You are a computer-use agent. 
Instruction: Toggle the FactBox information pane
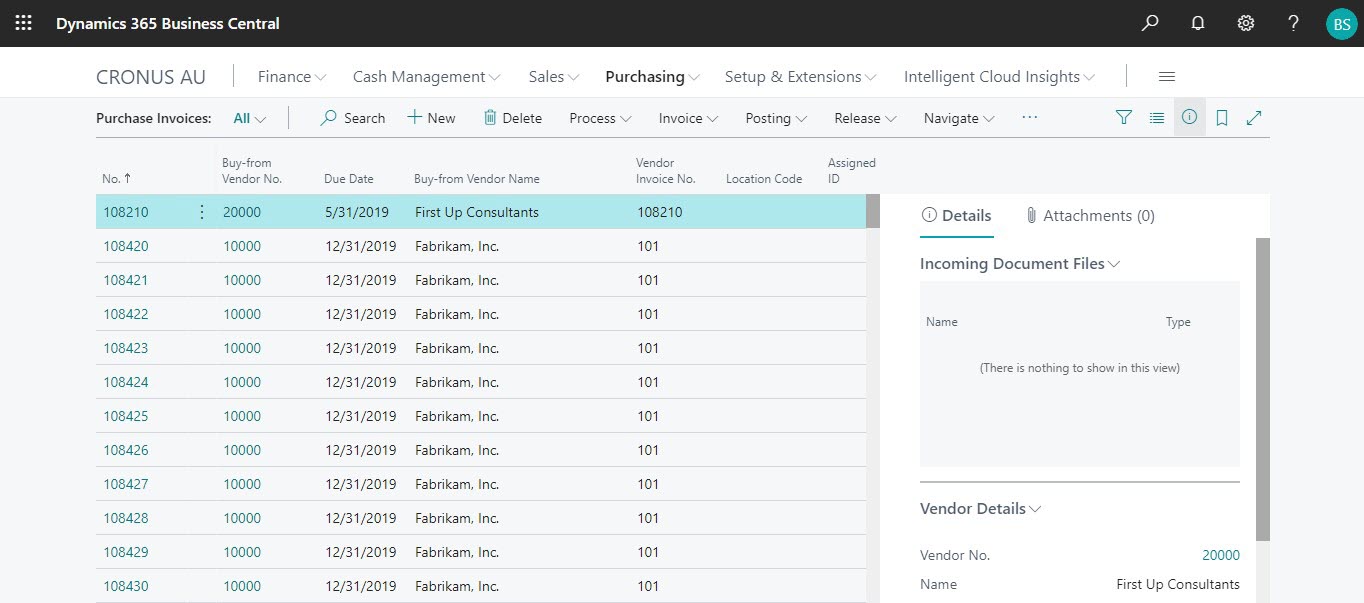1189,118
